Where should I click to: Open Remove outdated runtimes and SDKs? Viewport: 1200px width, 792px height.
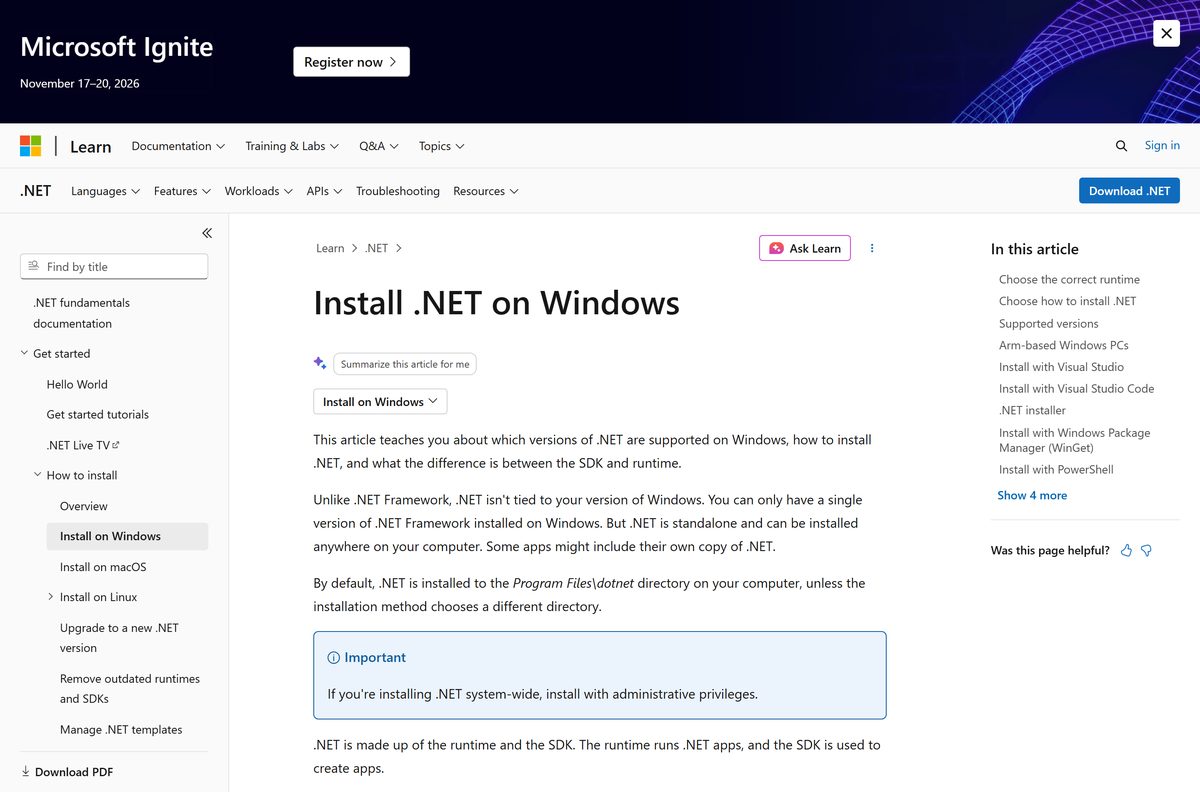[x=130, y=688]
